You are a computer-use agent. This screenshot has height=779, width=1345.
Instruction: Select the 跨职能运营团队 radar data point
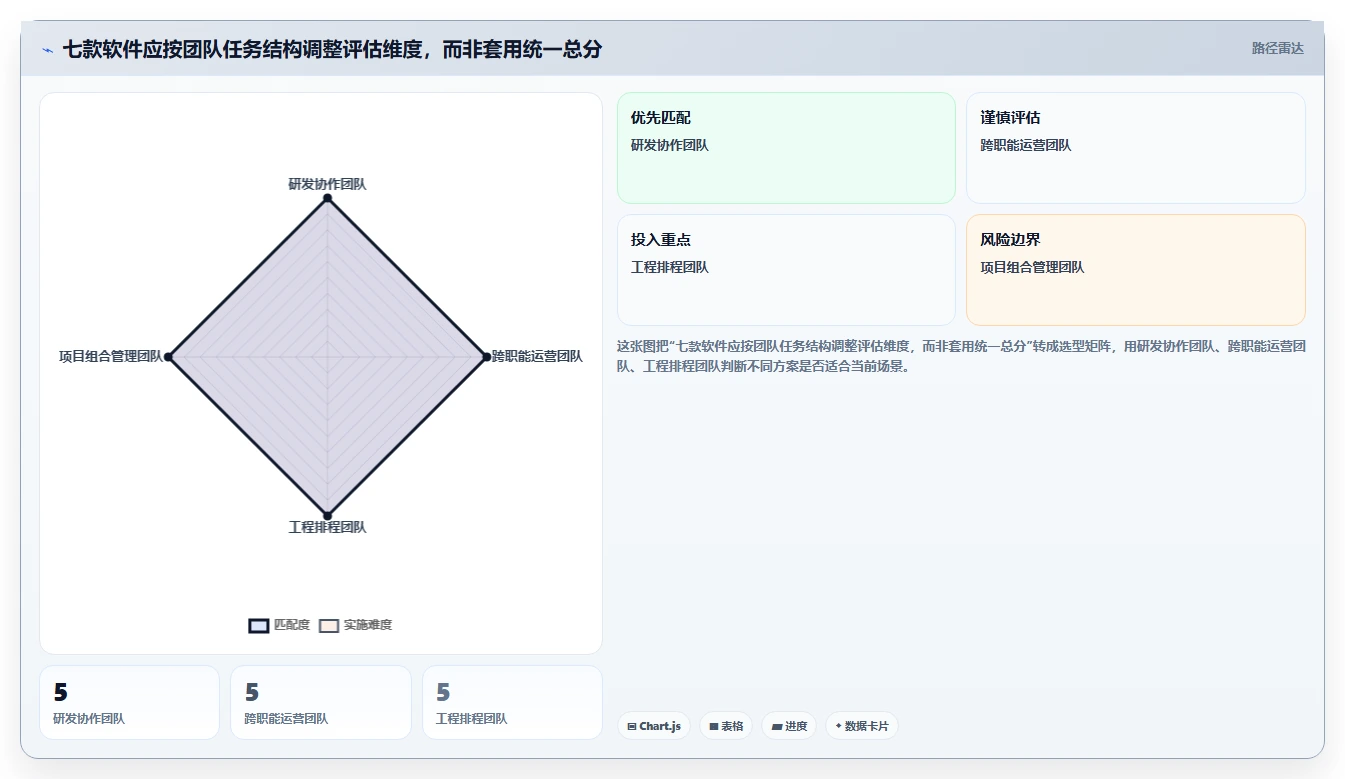[486, 356]
